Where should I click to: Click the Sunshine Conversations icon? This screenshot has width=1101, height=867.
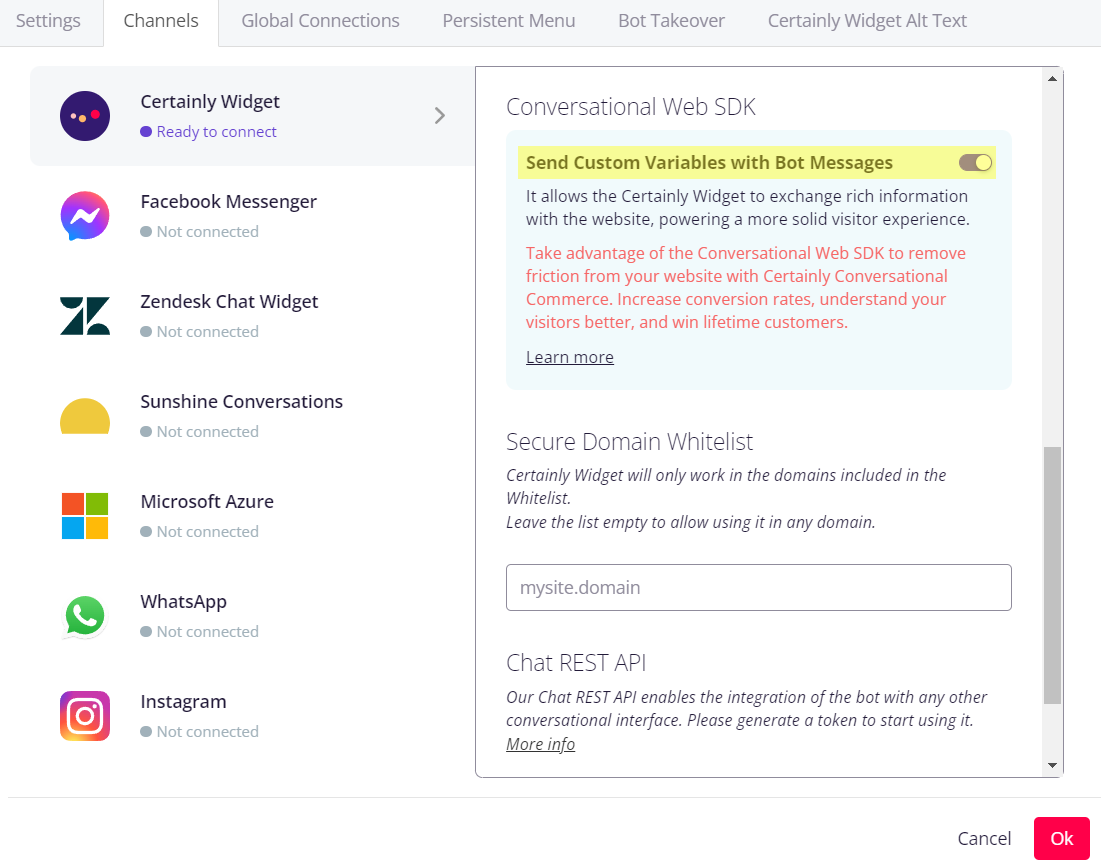click(x=85, y=416)
